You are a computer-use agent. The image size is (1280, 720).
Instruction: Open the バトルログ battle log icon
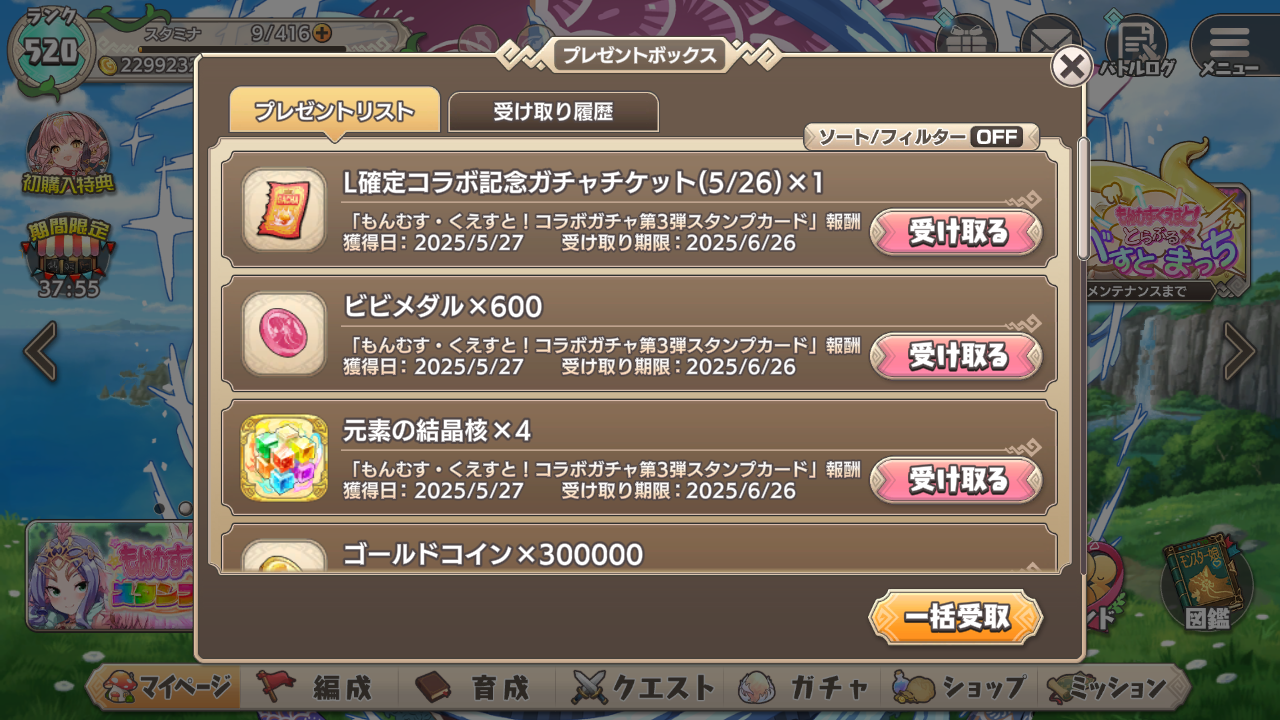click(1137, 46)
